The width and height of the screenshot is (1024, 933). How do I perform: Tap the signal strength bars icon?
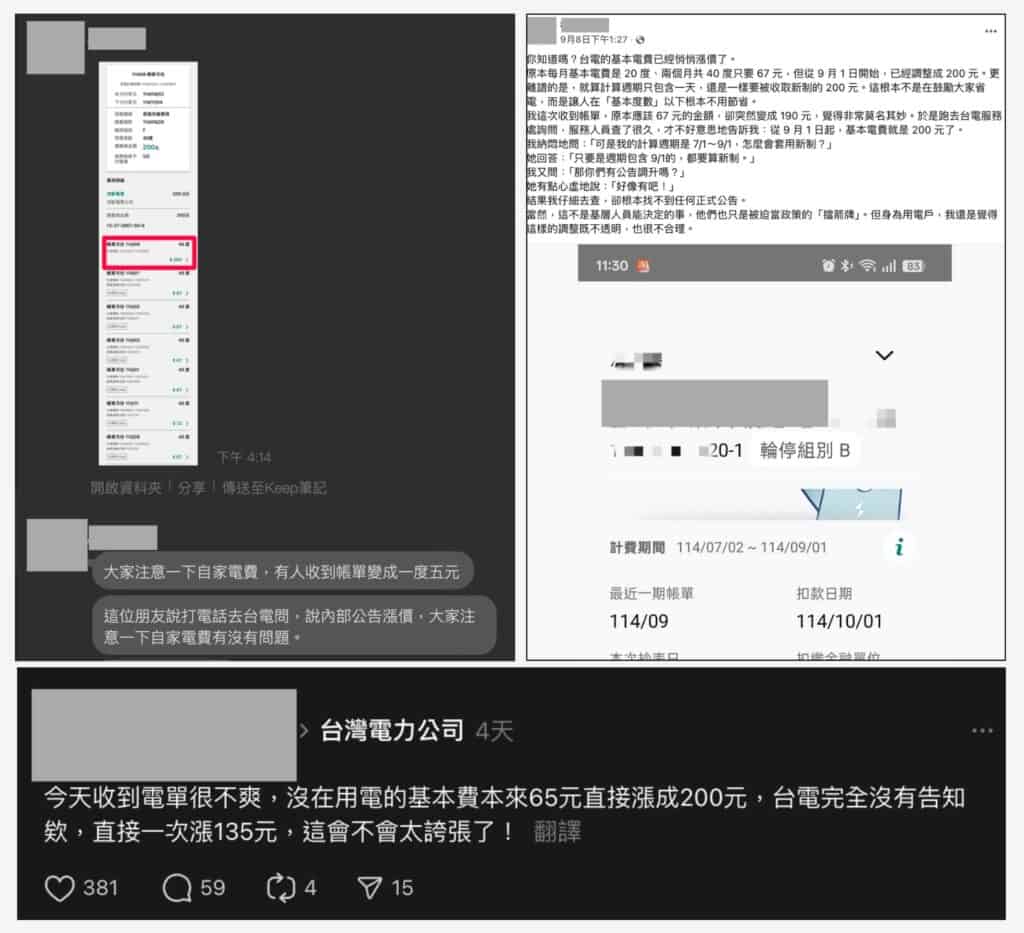point(888,266)
